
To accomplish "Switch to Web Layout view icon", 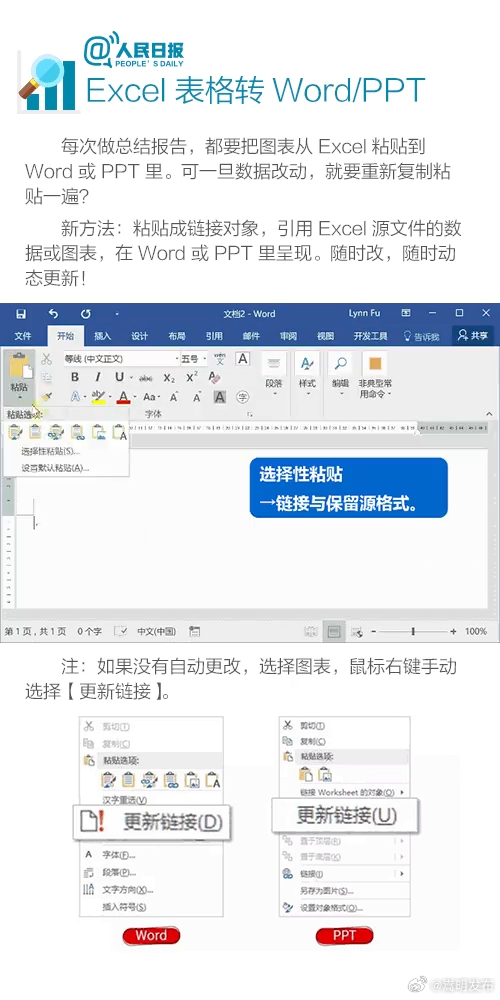I will (x=357, y=631).
